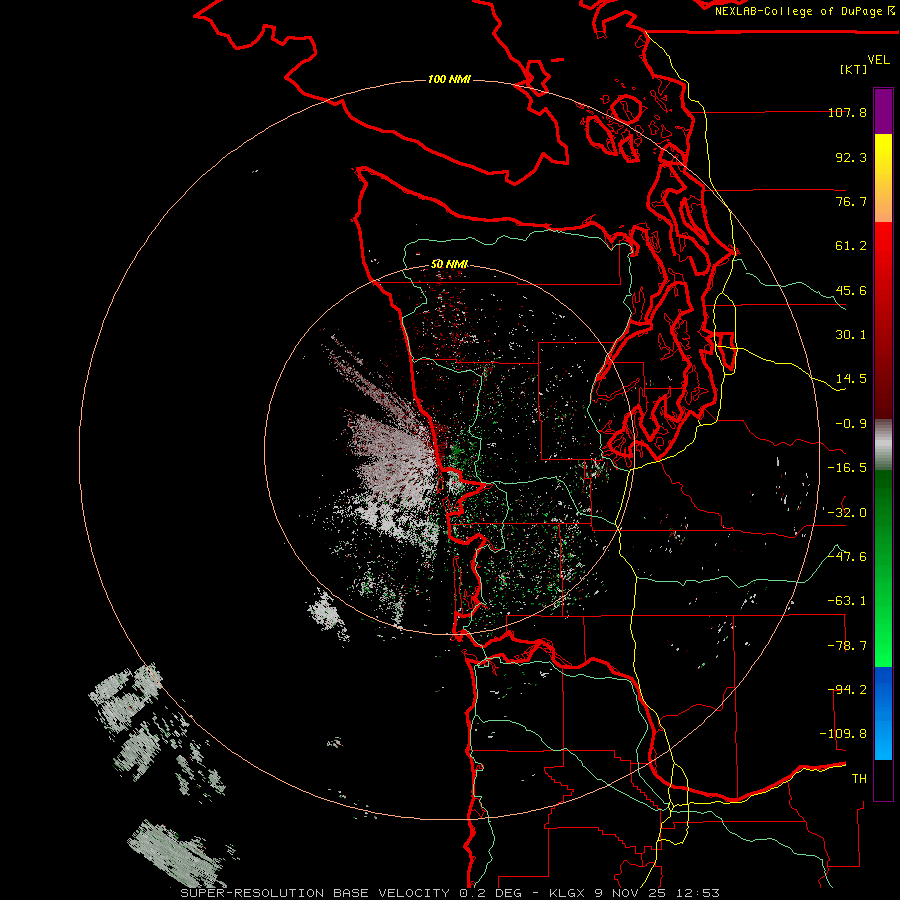The width and height of the screenshot is (900, 900).
Task: Click the 61.2 velocity scale value
Action: coord(851,246)
